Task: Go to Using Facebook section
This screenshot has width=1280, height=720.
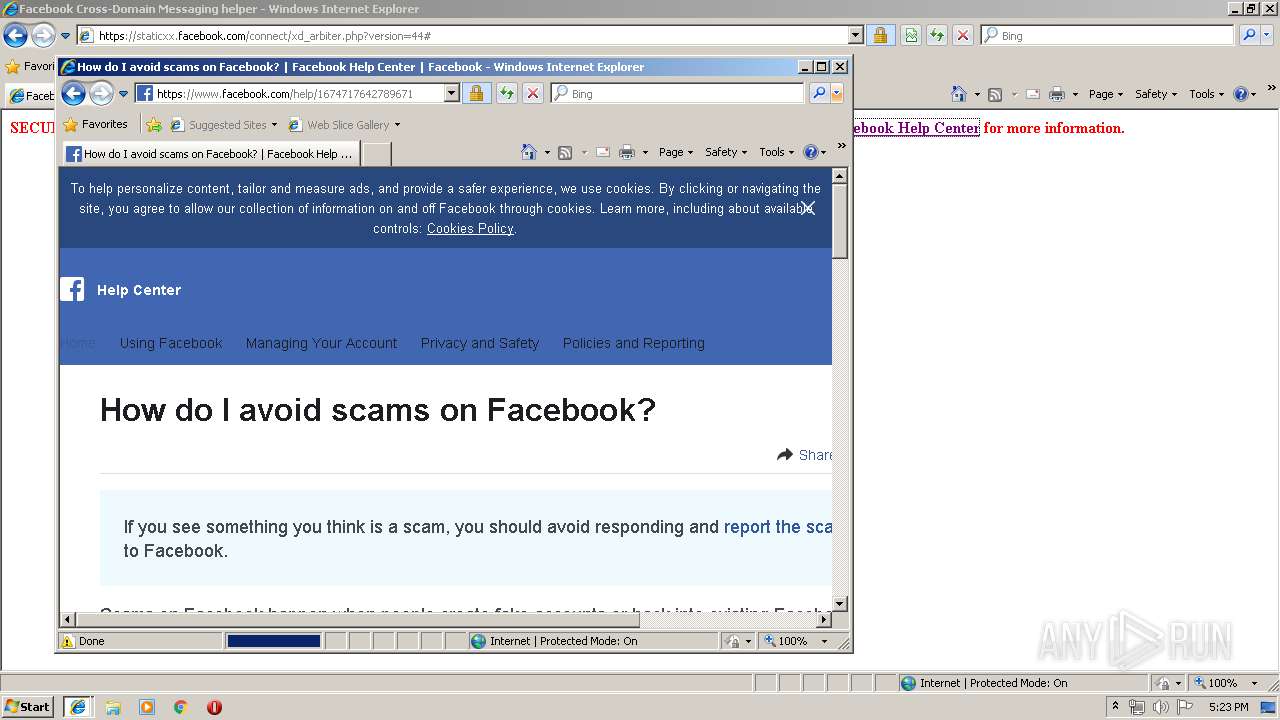Action: point(171,343)
